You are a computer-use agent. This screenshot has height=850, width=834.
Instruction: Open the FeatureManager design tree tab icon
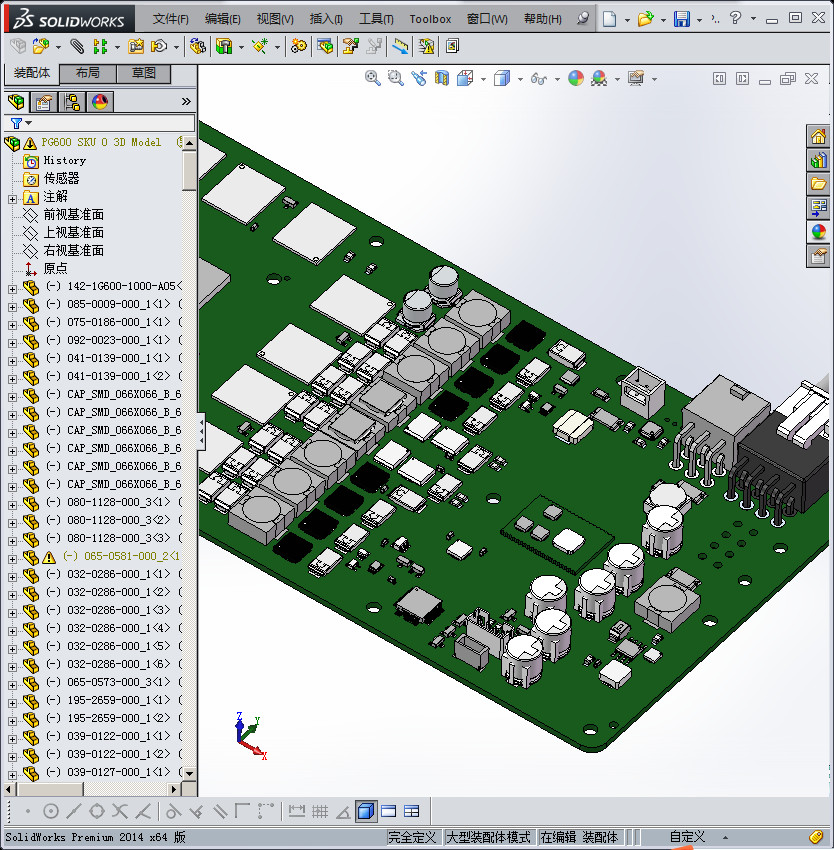coord(16,101)
